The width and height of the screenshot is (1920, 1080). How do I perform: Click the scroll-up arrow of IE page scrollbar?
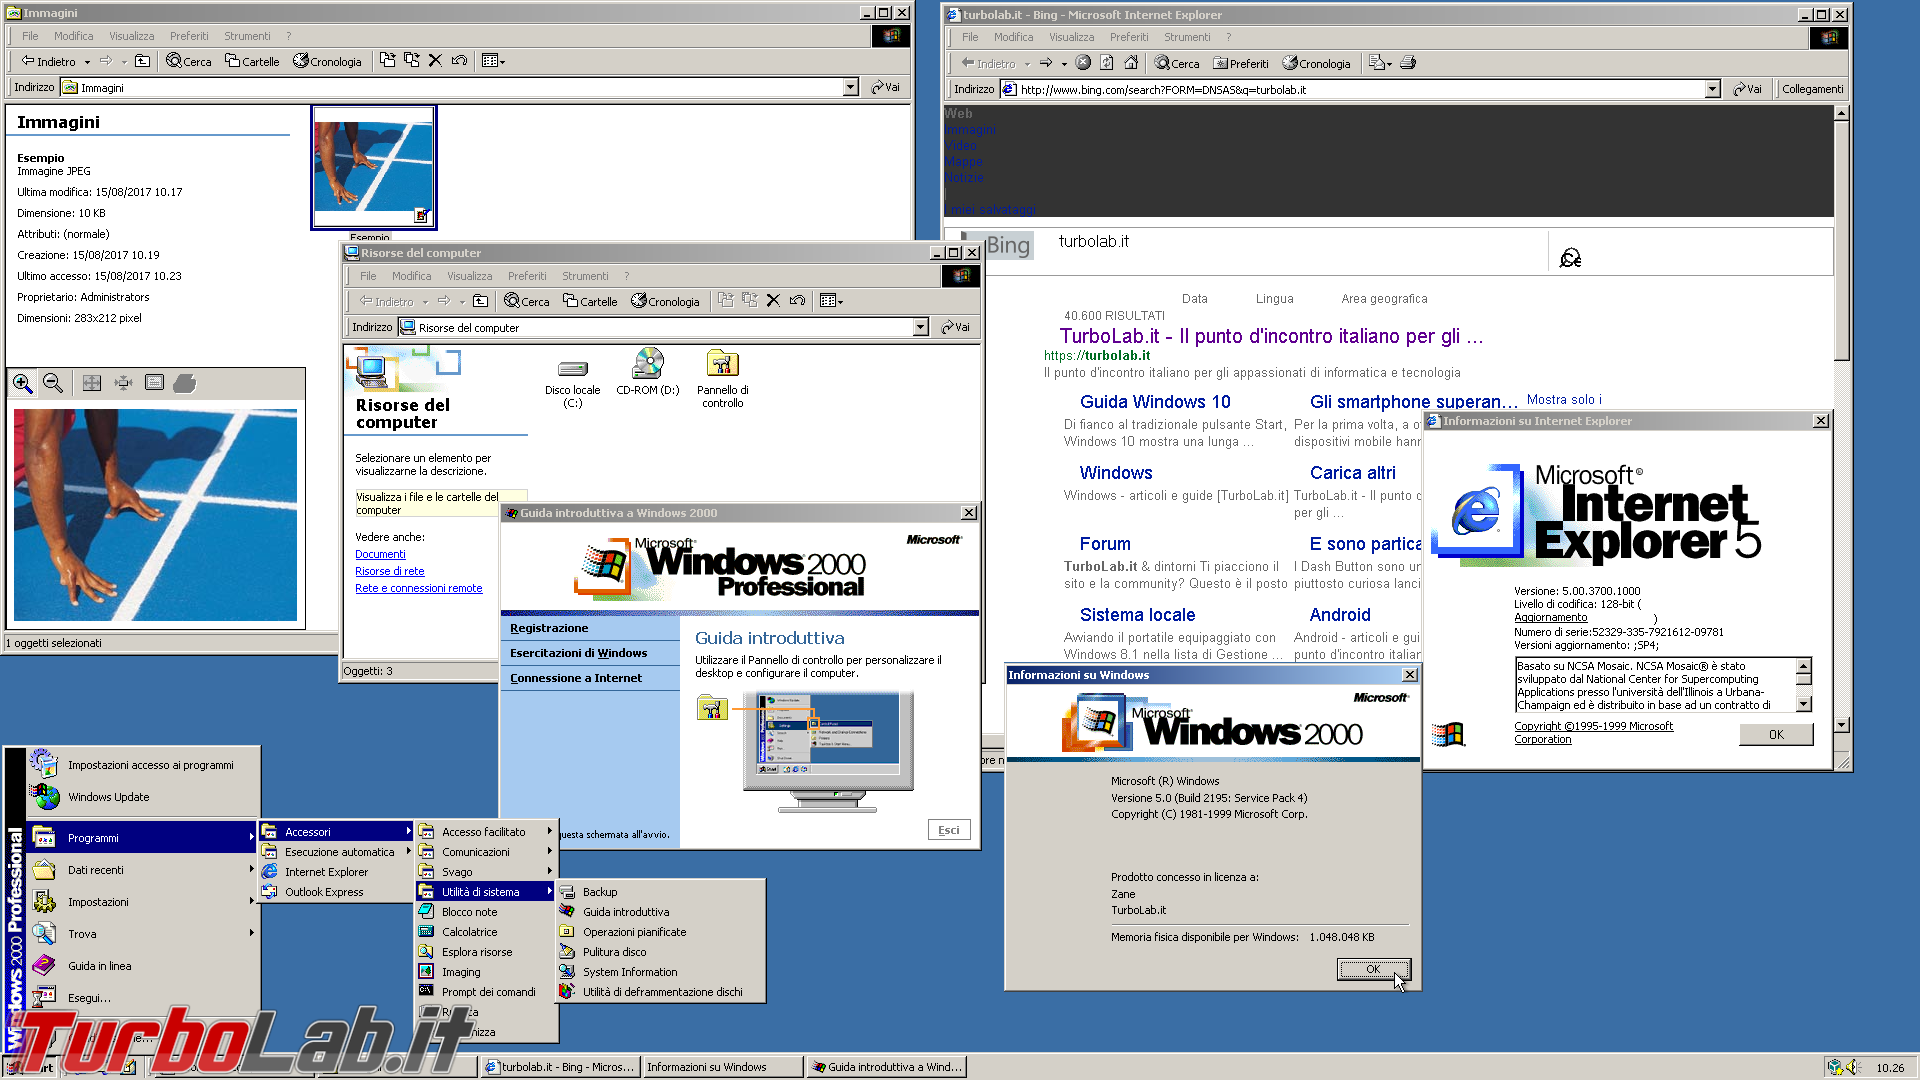[1842, 113]
